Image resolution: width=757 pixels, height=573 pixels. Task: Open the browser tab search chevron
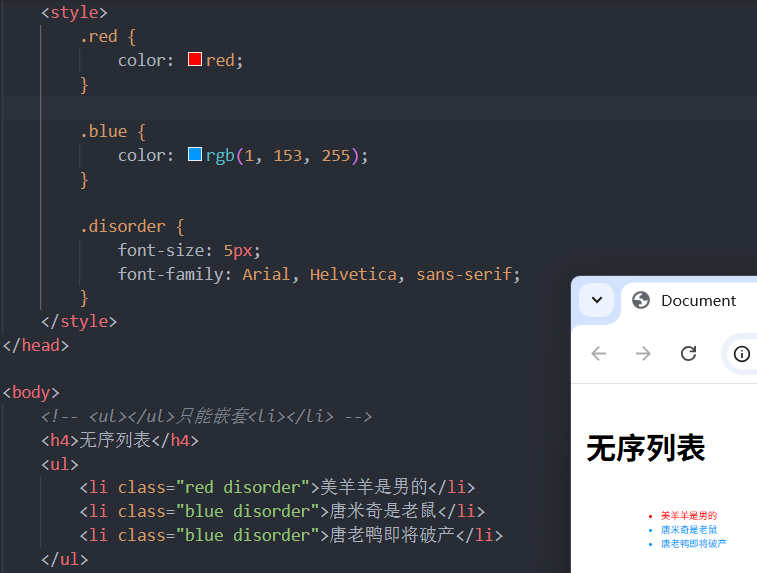(597, 300)
